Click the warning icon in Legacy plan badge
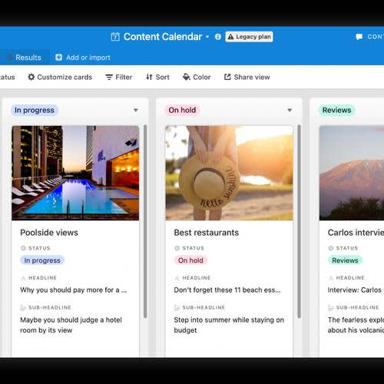384x384 pixels. pyautogui.click(x=231, y=37)
